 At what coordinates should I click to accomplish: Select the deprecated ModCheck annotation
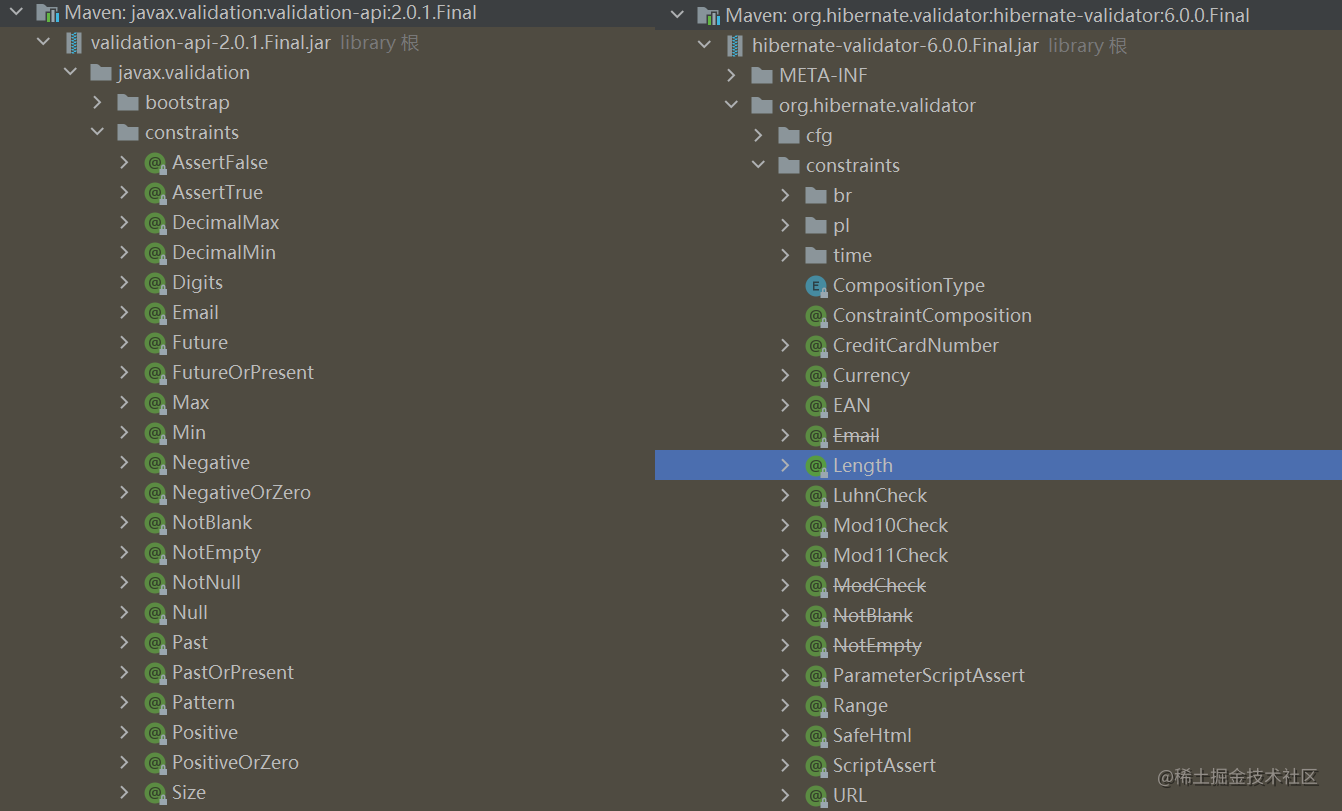tap(880, 585)
